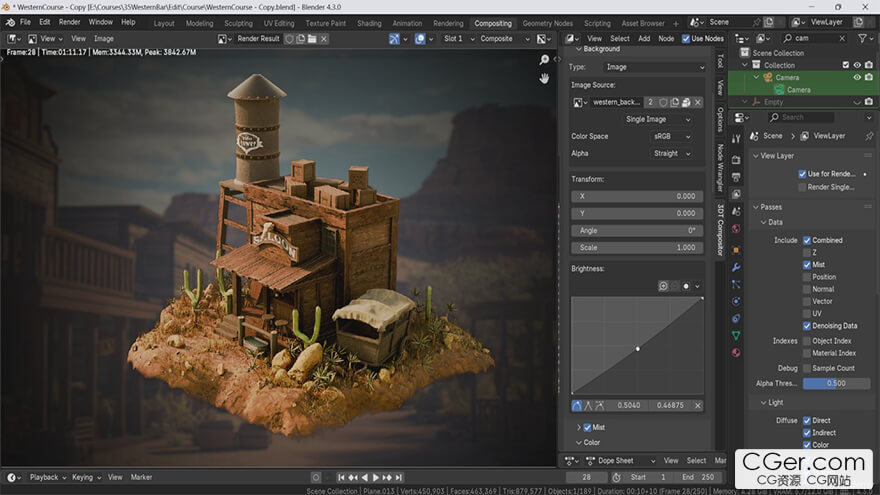Open the Render menu

pos(70,22)
